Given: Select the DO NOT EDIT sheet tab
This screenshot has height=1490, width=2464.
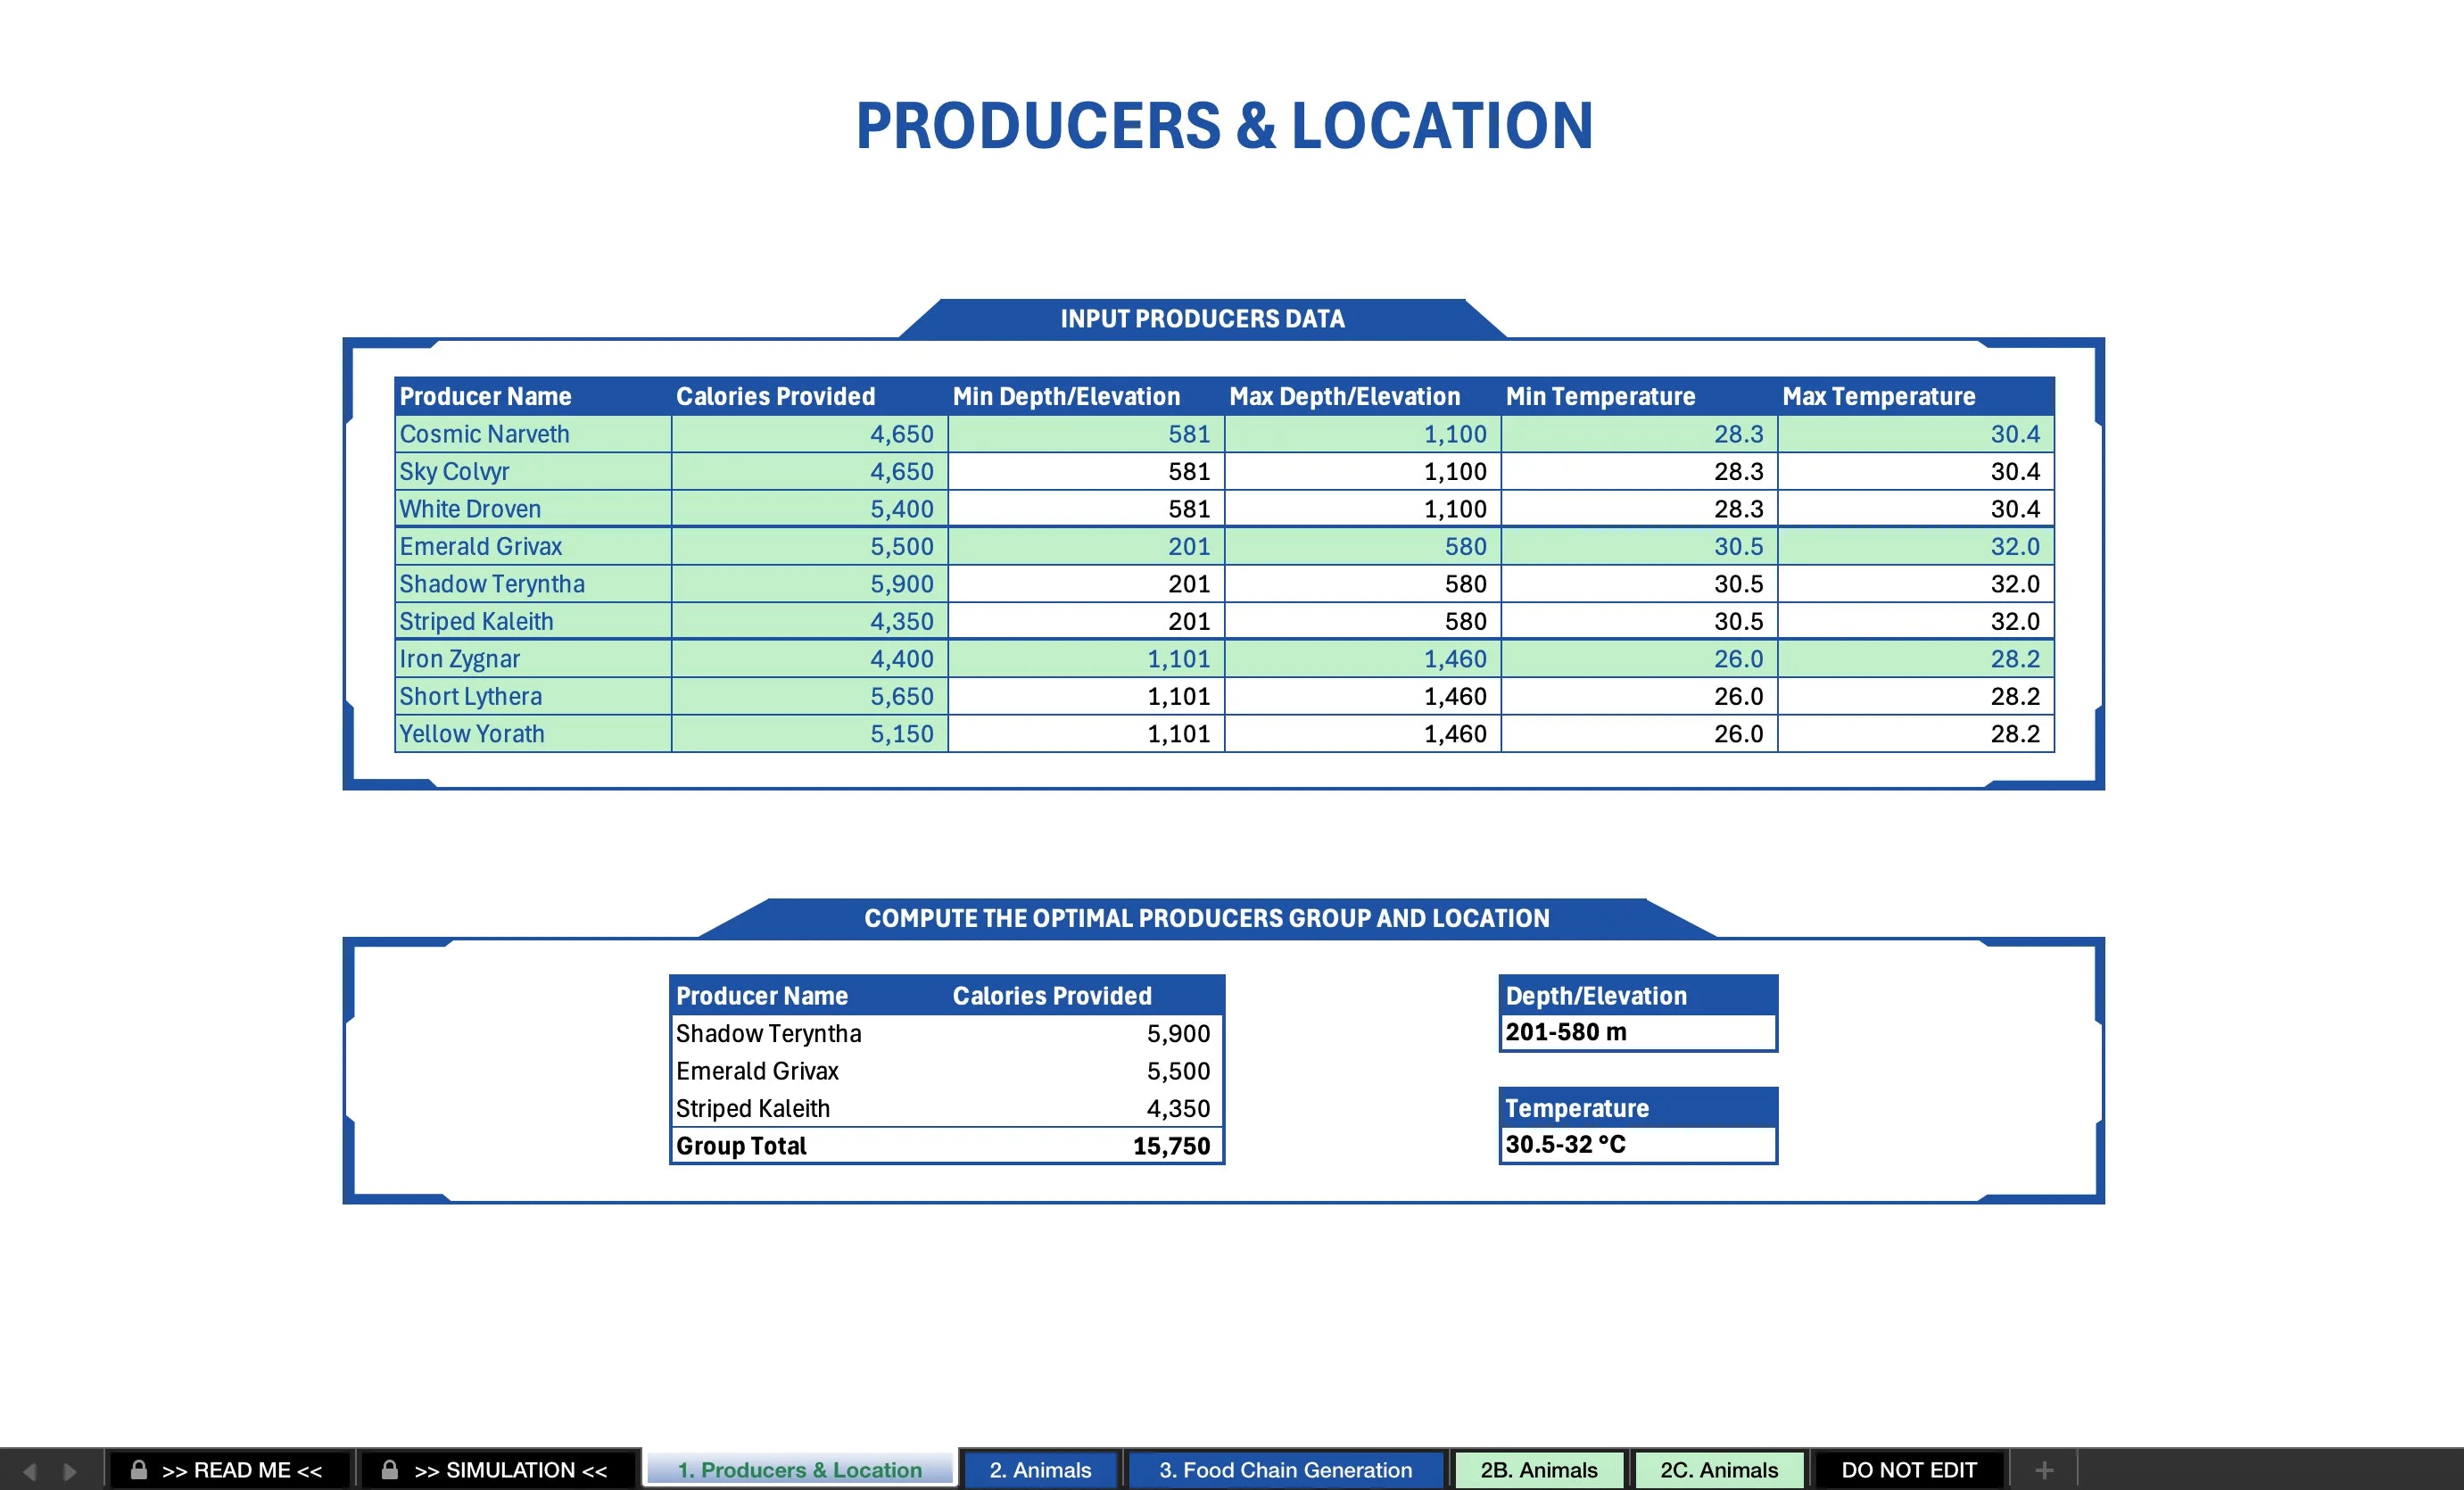Looking at the screenshot, I should [x=1908, y=1470].
